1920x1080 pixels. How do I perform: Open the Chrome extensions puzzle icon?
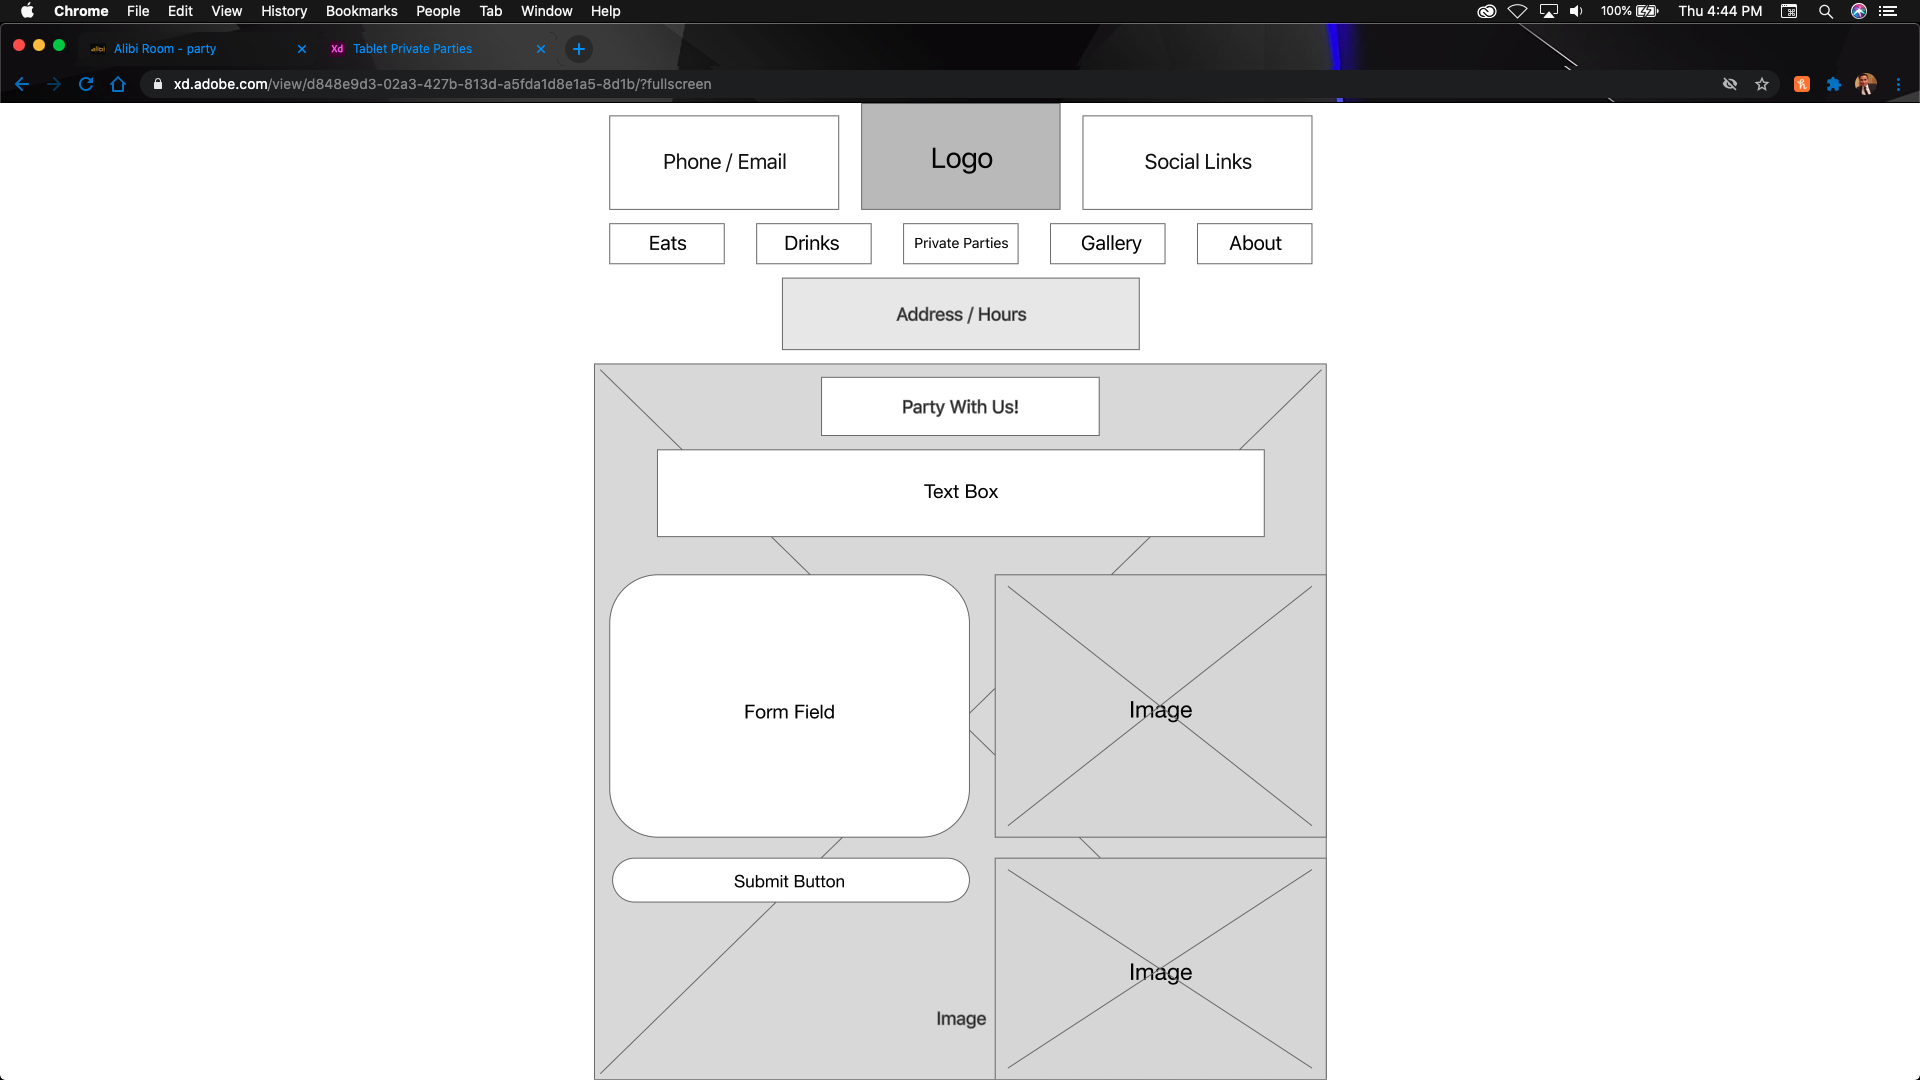1834,84
